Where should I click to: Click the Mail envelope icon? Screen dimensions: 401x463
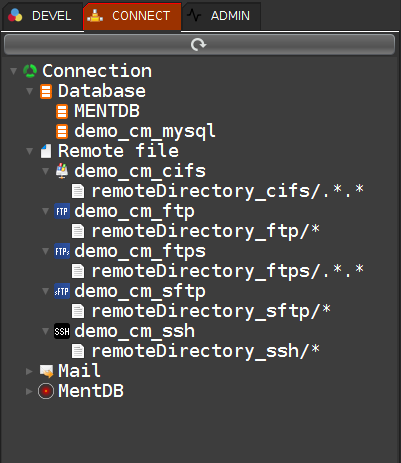(46, 371)
